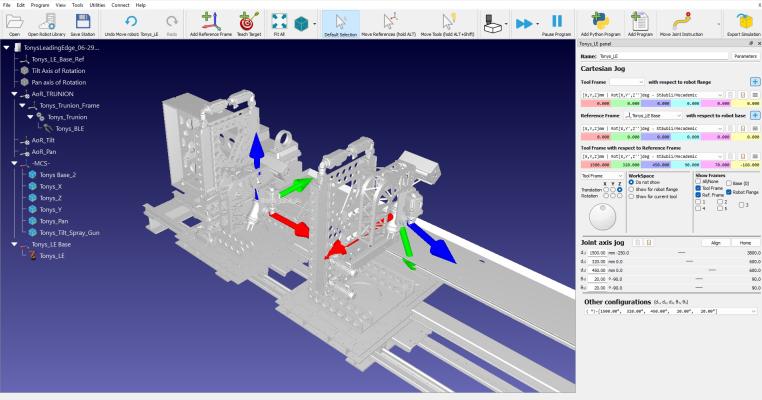Viewport: 762px width, 400px height.
Task: Activate the Move References tool
Action: [x=389, y=22]
